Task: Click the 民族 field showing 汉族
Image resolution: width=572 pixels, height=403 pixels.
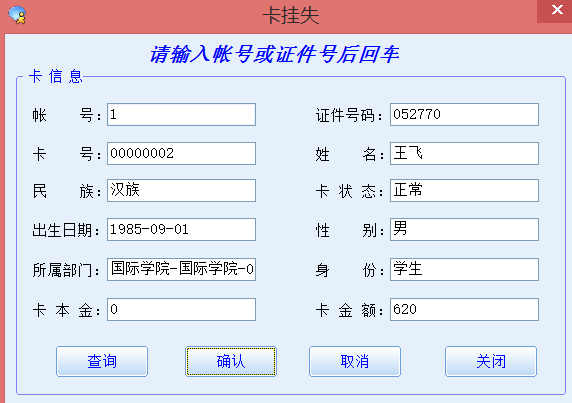Action: (181, 190)
